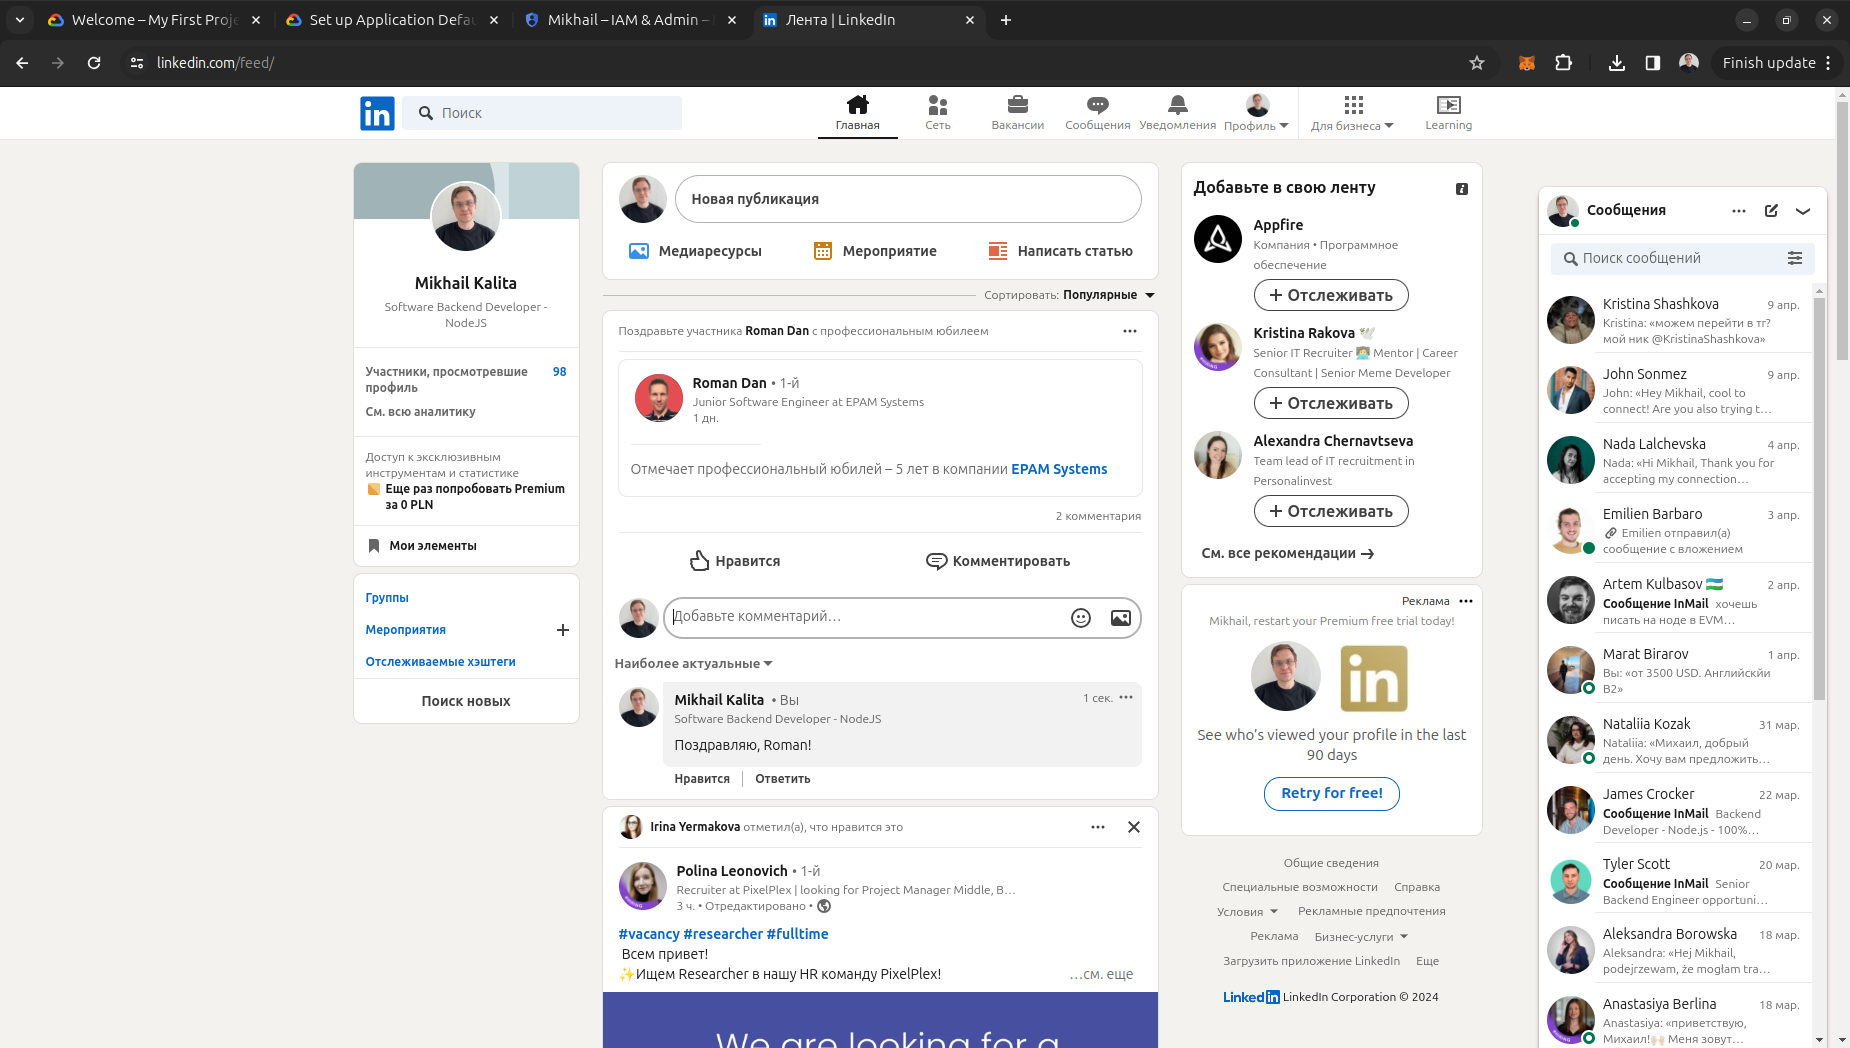Screen dimensions: 1850x1048
Task: Switch to Mikhail – IAM & Admin tab
Action: [630, 20]
